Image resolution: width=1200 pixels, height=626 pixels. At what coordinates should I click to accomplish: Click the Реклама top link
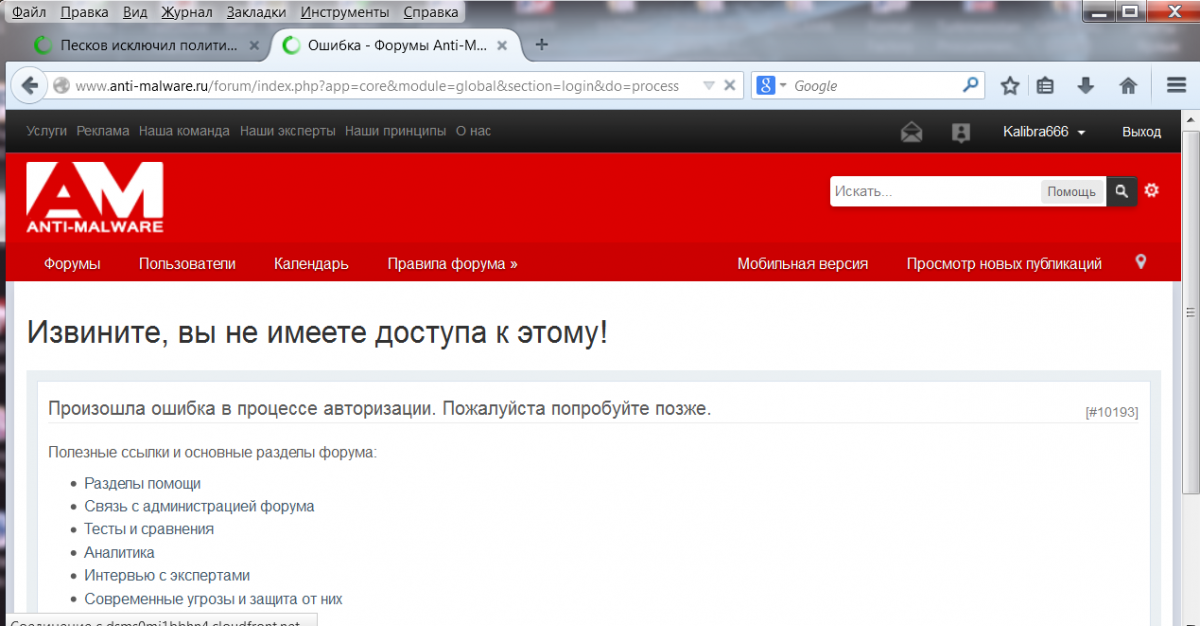103,131
